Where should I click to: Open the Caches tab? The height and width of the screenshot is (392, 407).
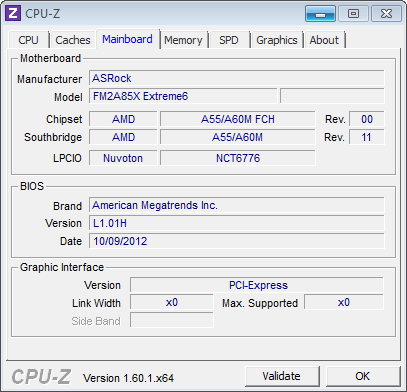73,40
